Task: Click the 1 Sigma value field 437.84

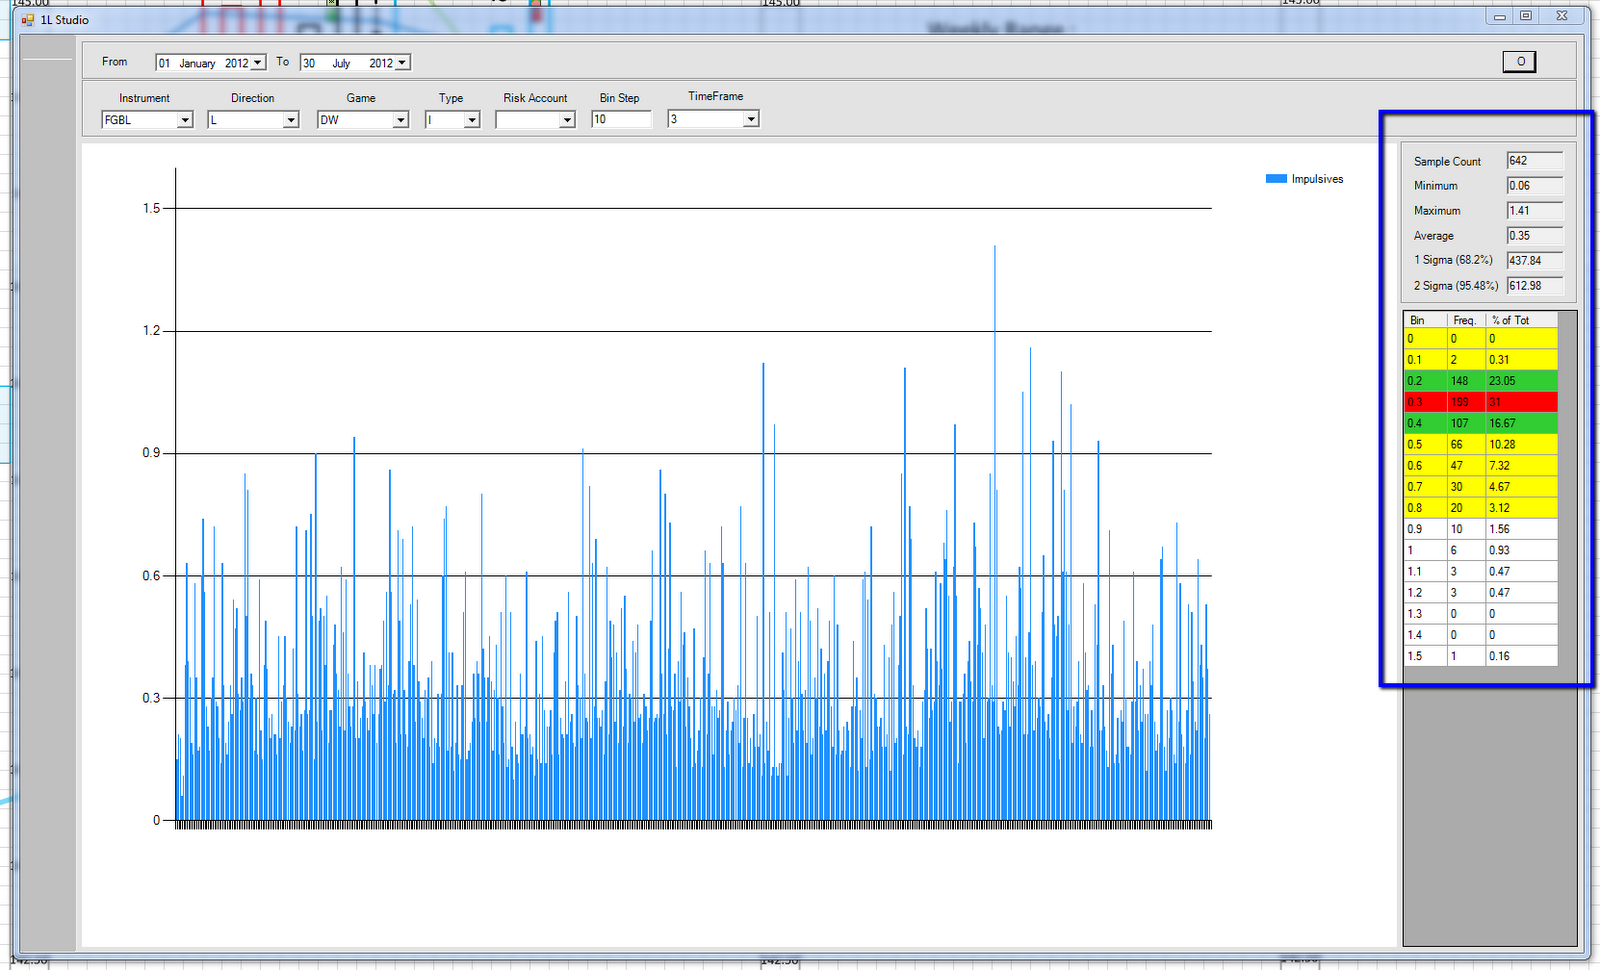Action: (1535, 261)
